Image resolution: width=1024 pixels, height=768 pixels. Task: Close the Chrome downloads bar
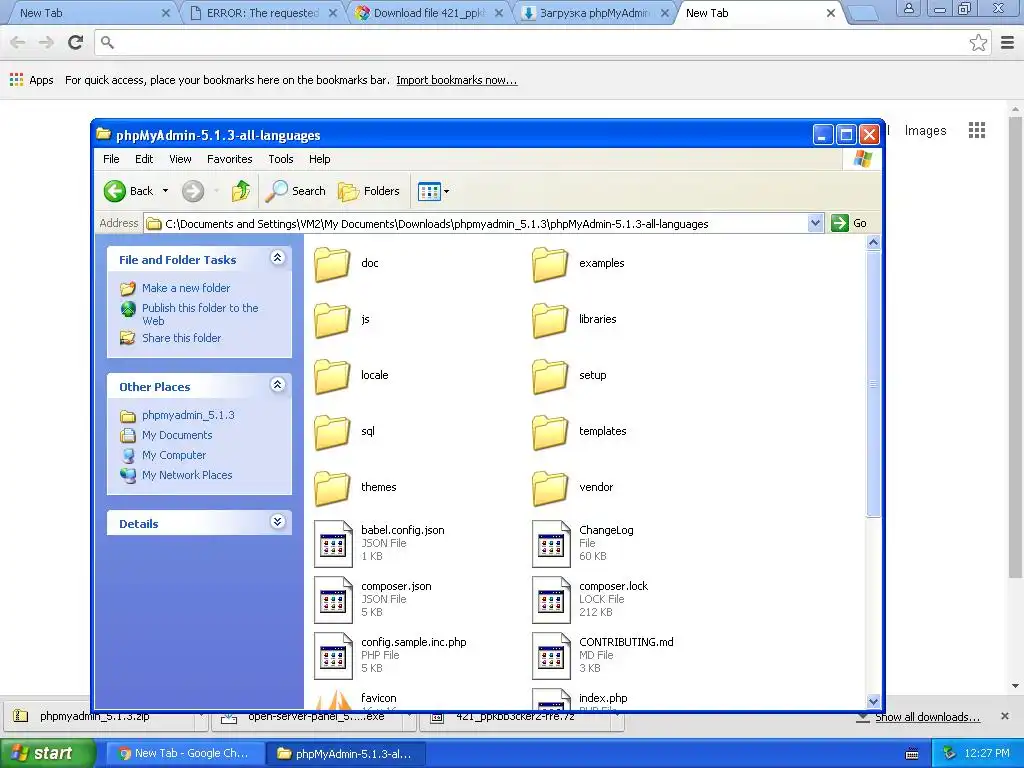[x=1004, y=716]
